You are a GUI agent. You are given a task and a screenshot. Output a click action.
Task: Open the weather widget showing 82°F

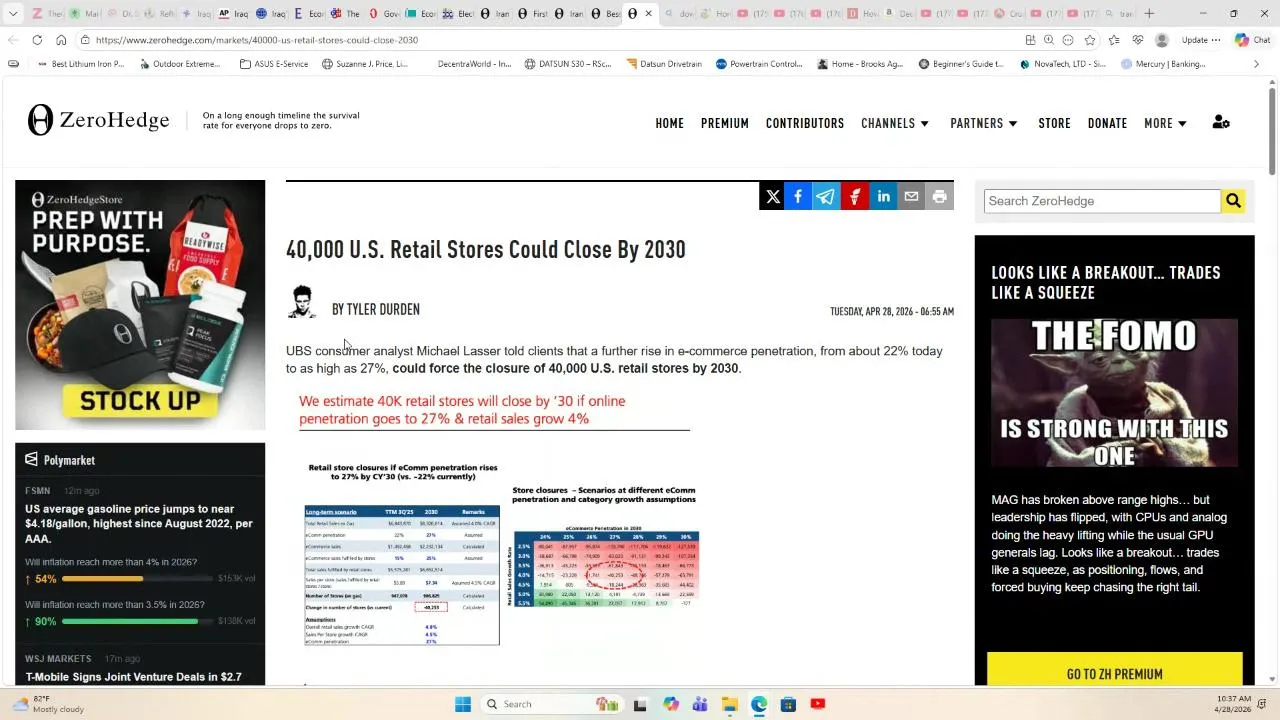pyautogui.click(x=47, y=704)
